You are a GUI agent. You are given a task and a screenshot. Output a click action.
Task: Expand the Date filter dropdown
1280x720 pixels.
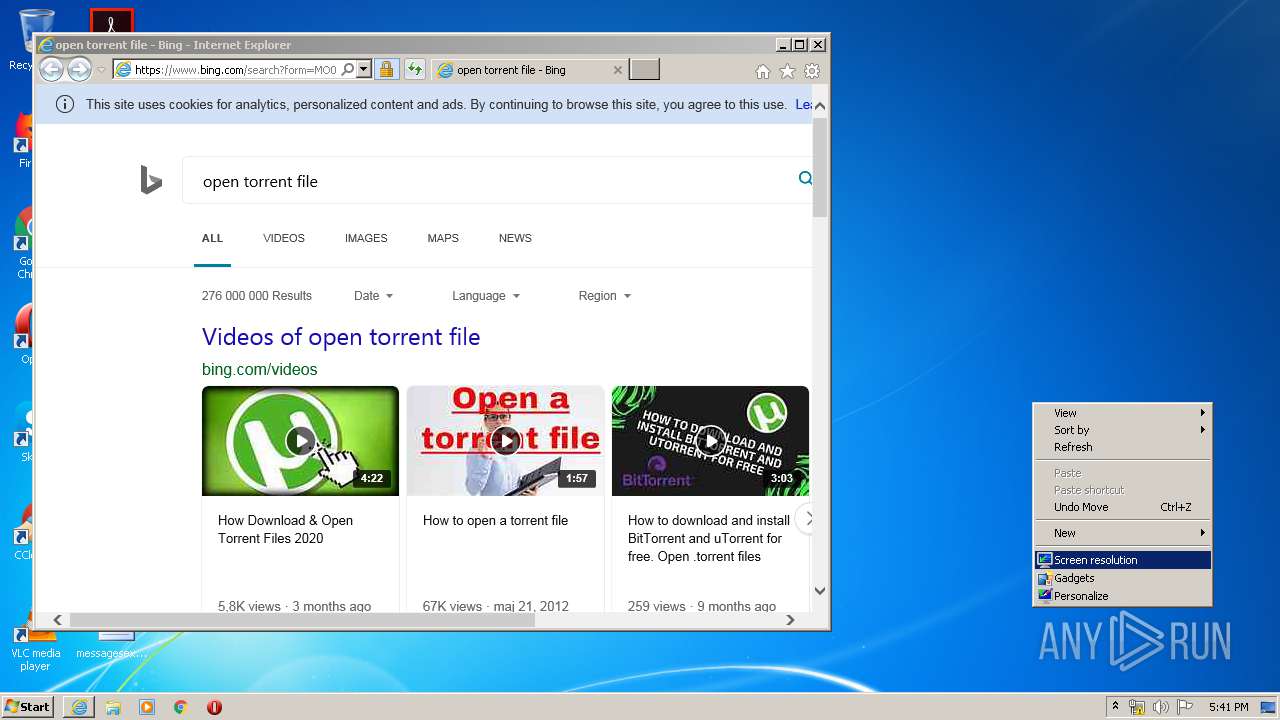[x=373, y=296]
